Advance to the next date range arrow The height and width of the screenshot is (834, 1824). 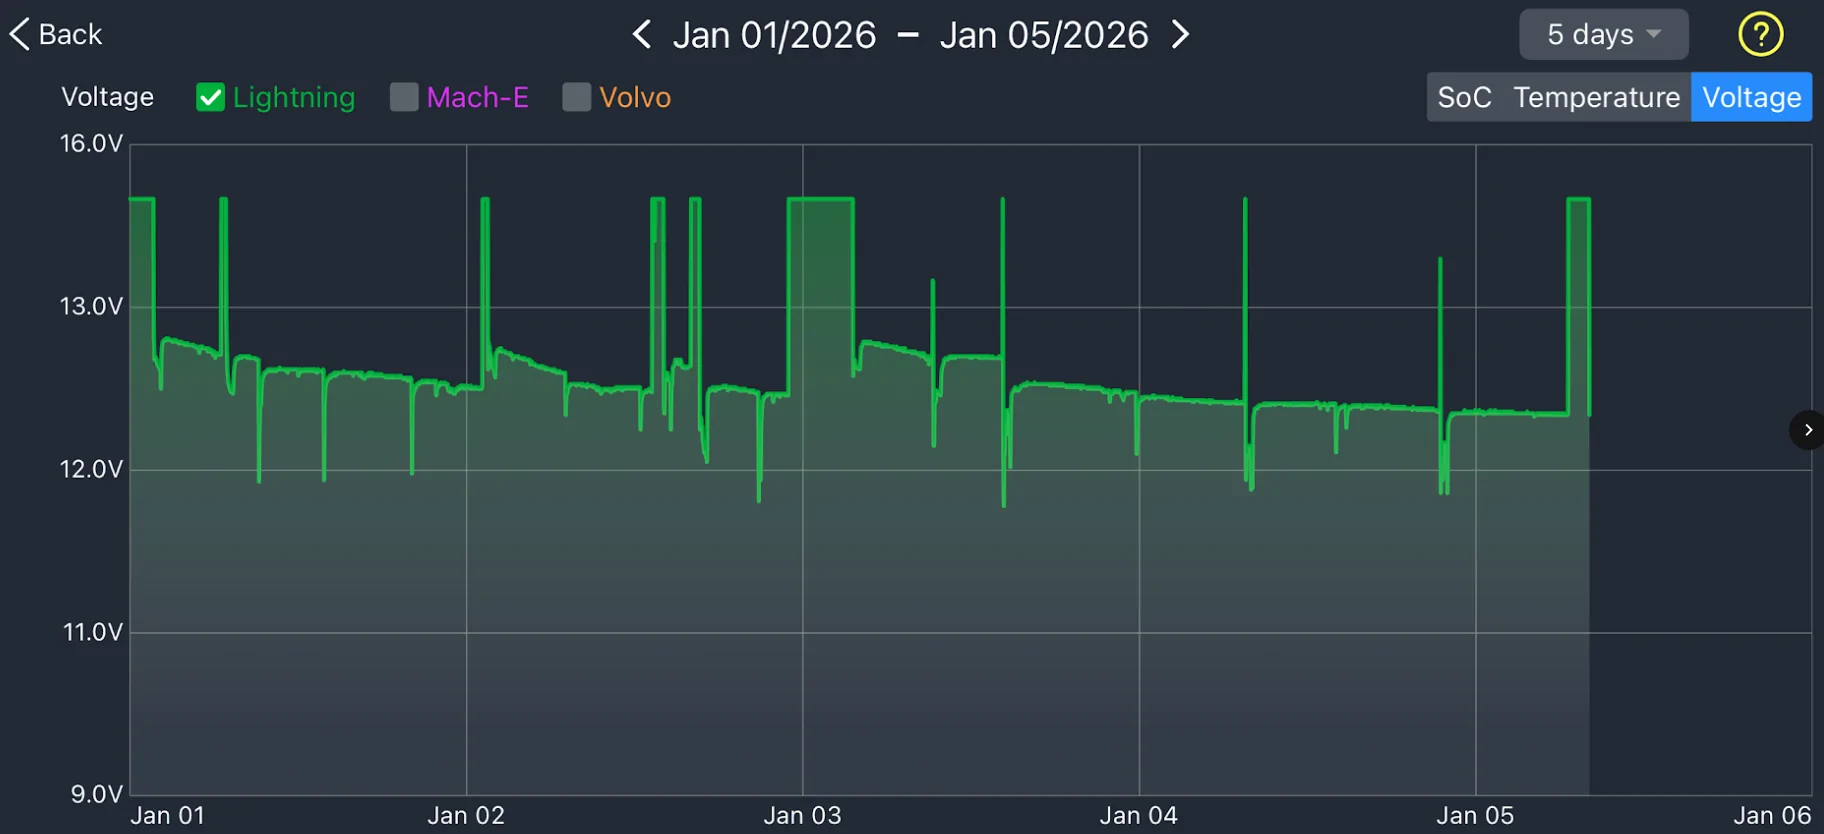1181,35
